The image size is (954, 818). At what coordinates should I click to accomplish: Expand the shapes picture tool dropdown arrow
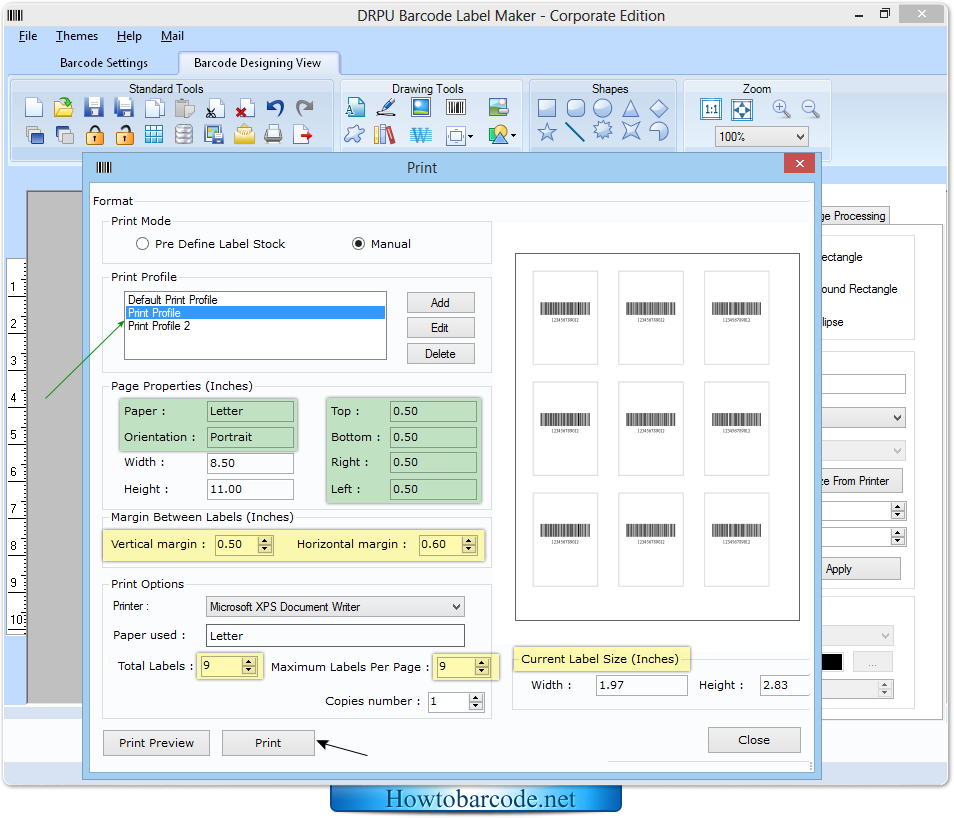pos(514,136)
